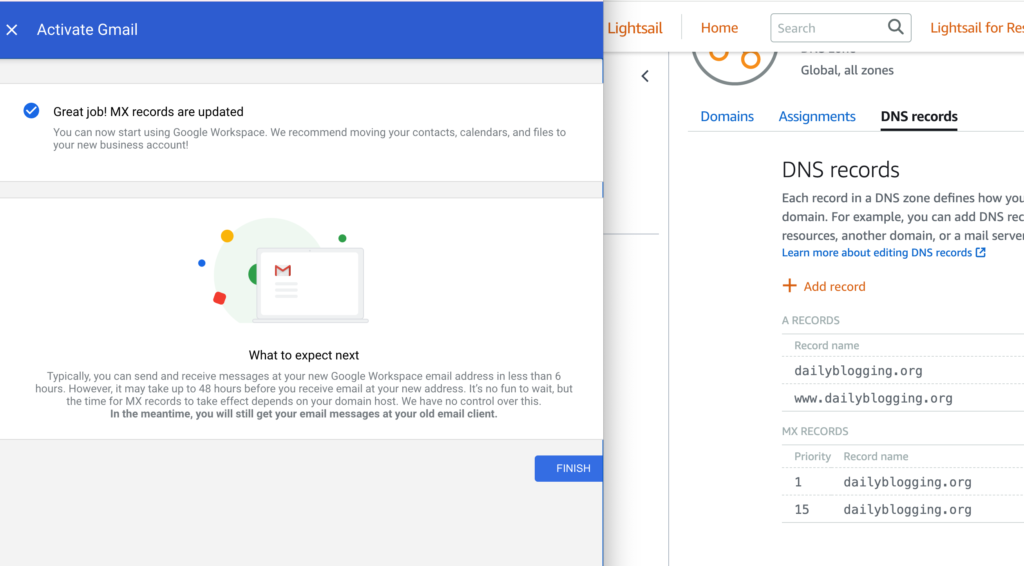1024x566 pixels.
Task: Open Learn more about editing DNS records
Action: [x=877, y=253]
